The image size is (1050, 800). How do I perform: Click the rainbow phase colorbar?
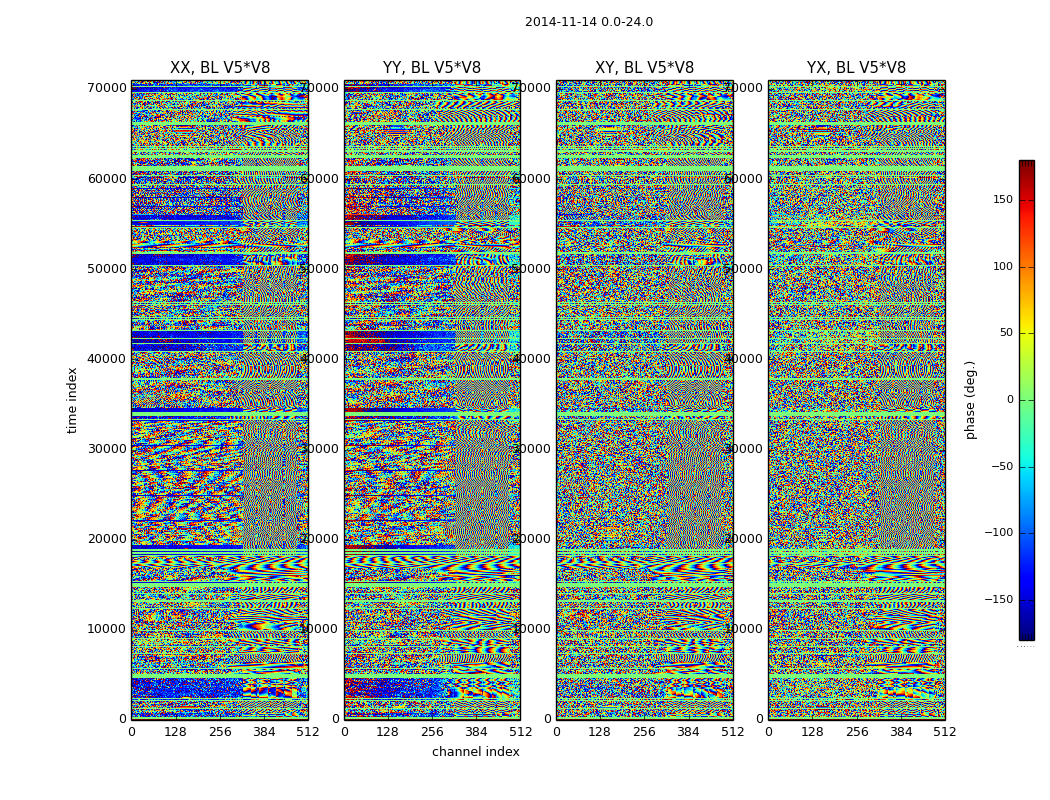[1026, 400]
